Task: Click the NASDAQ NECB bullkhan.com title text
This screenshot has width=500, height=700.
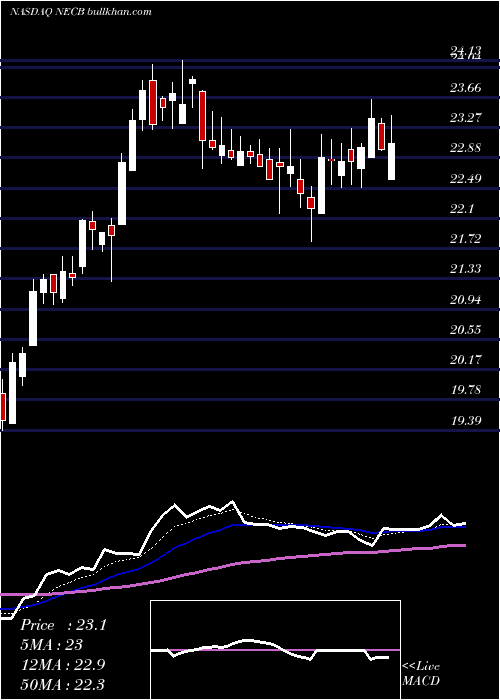Action: point(80,12)
